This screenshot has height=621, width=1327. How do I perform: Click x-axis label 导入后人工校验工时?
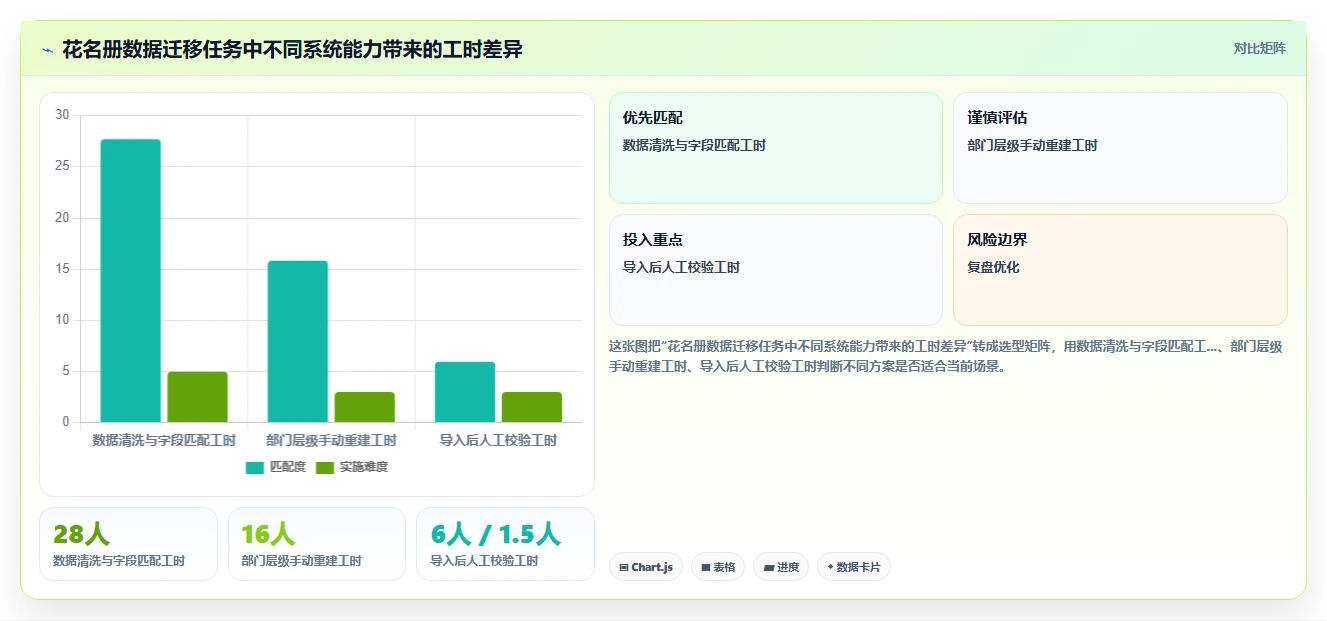point(498,440)
